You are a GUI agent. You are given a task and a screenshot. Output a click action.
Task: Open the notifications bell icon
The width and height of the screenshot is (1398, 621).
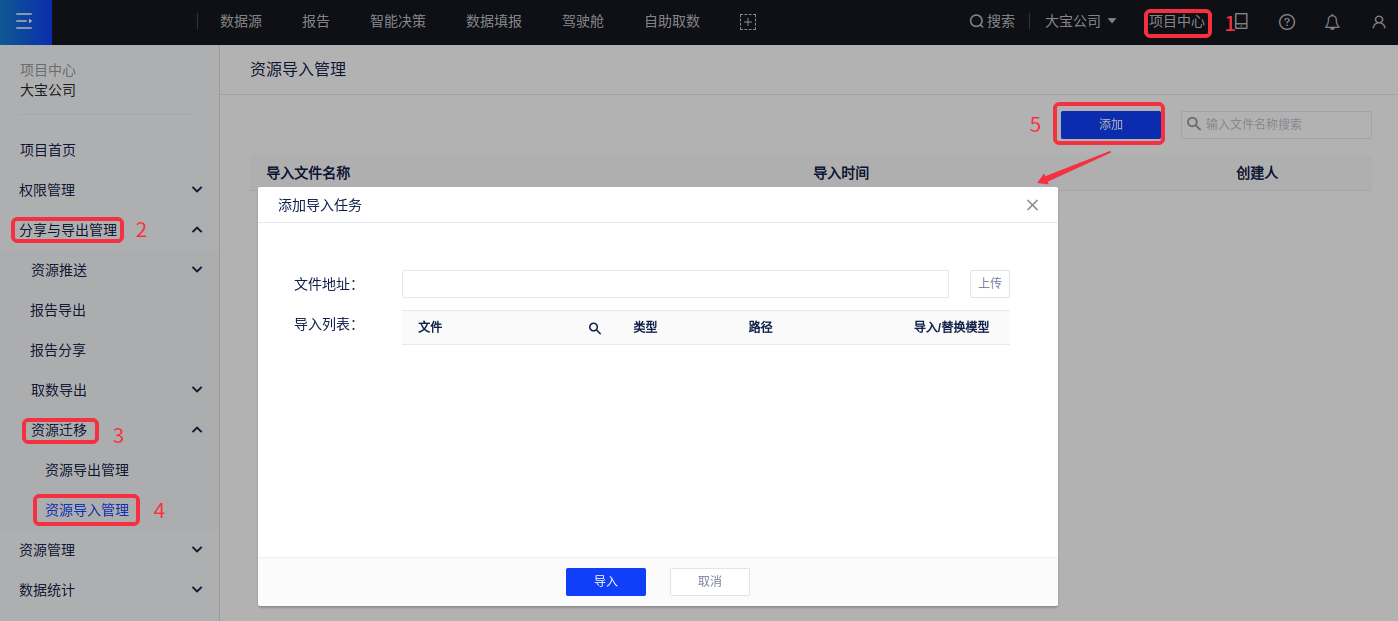pyautogui.click(x=1332, y=22)
